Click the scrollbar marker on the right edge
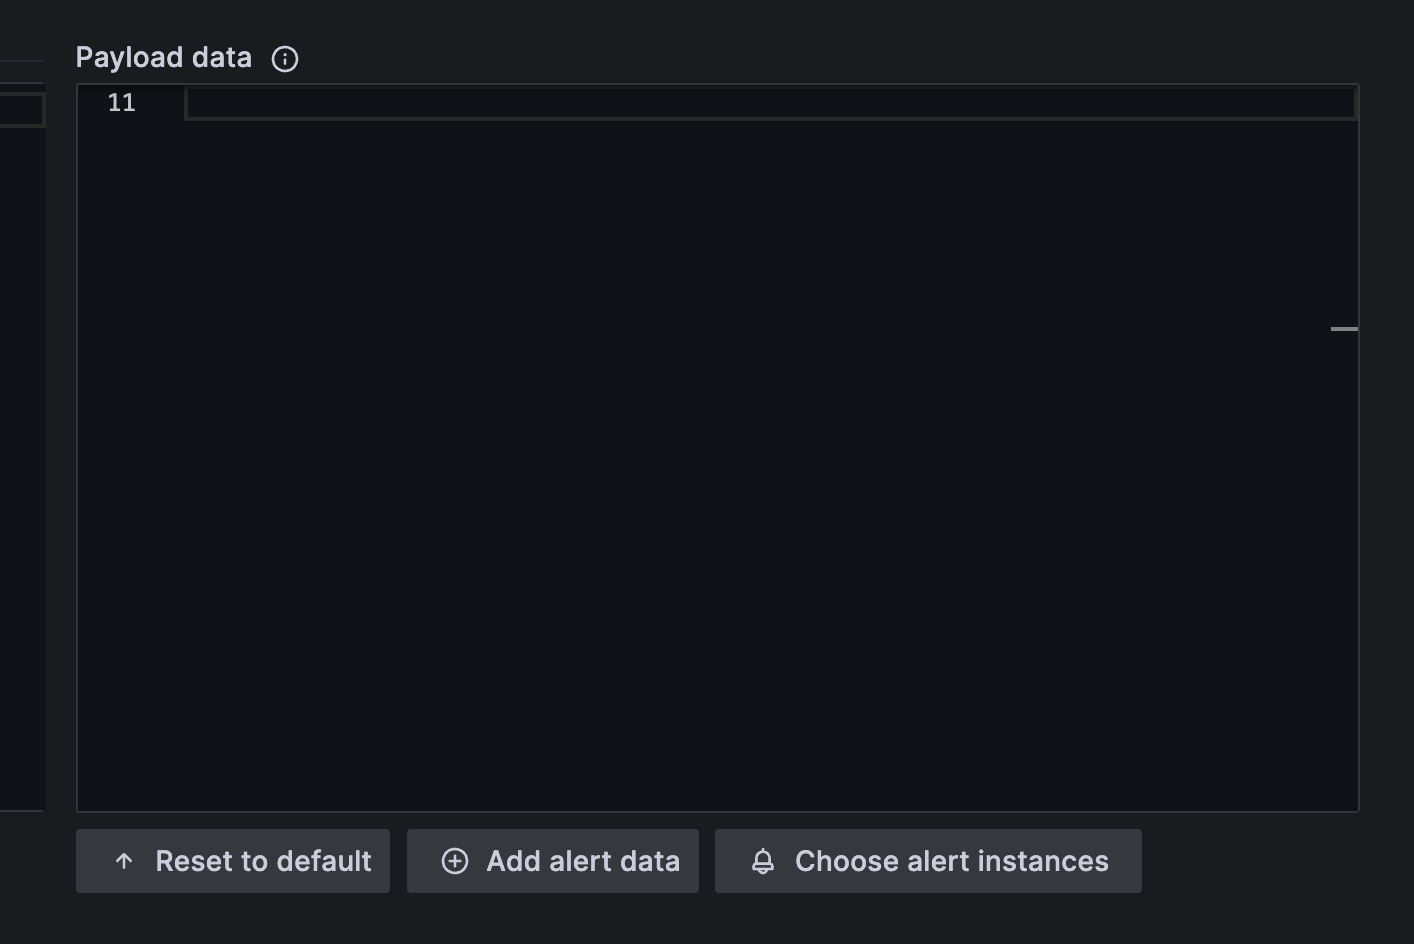 pyautogui.click(x=1346, y=328)
